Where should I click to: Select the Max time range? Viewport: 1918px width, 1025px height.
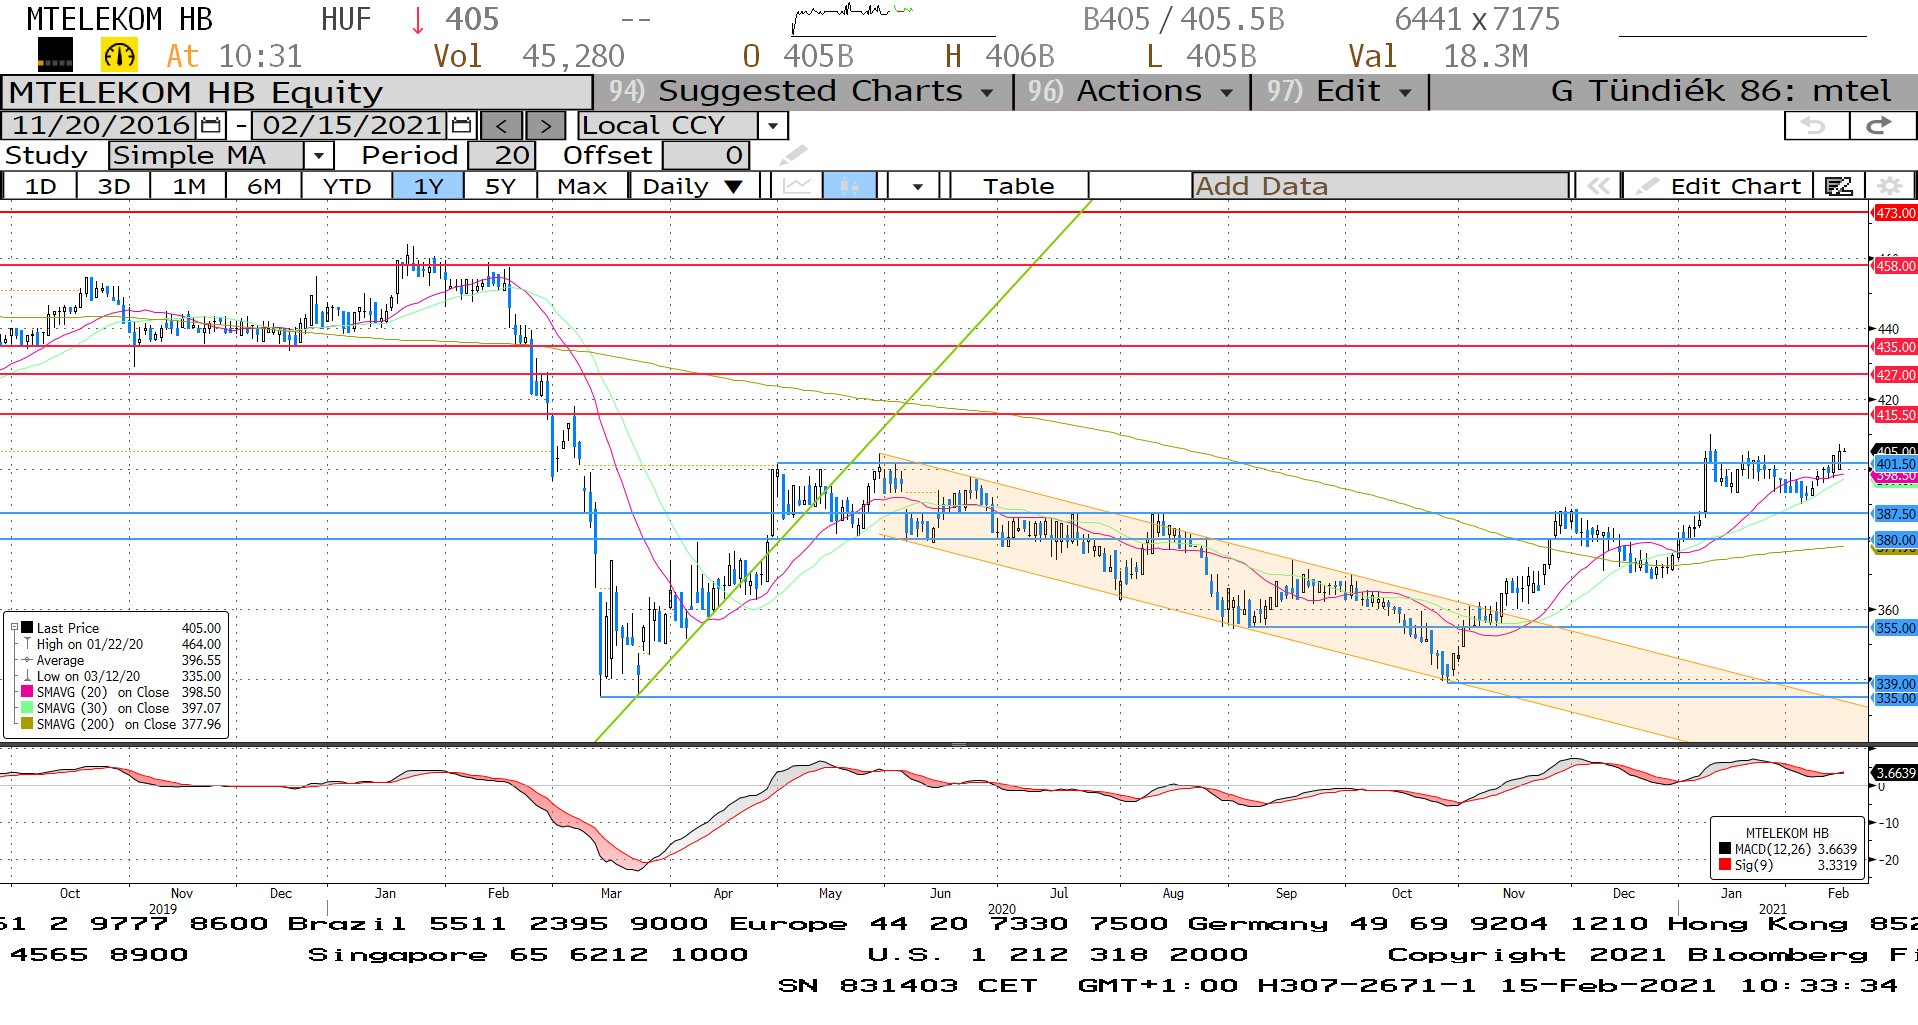[x=582, y=186]
